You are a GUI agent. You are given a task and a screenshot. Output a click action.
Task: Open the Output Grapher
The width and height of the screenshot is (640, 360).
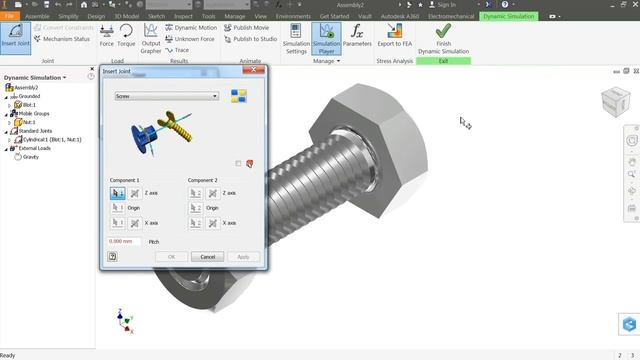pyautogui.click(x=151, y=39)
